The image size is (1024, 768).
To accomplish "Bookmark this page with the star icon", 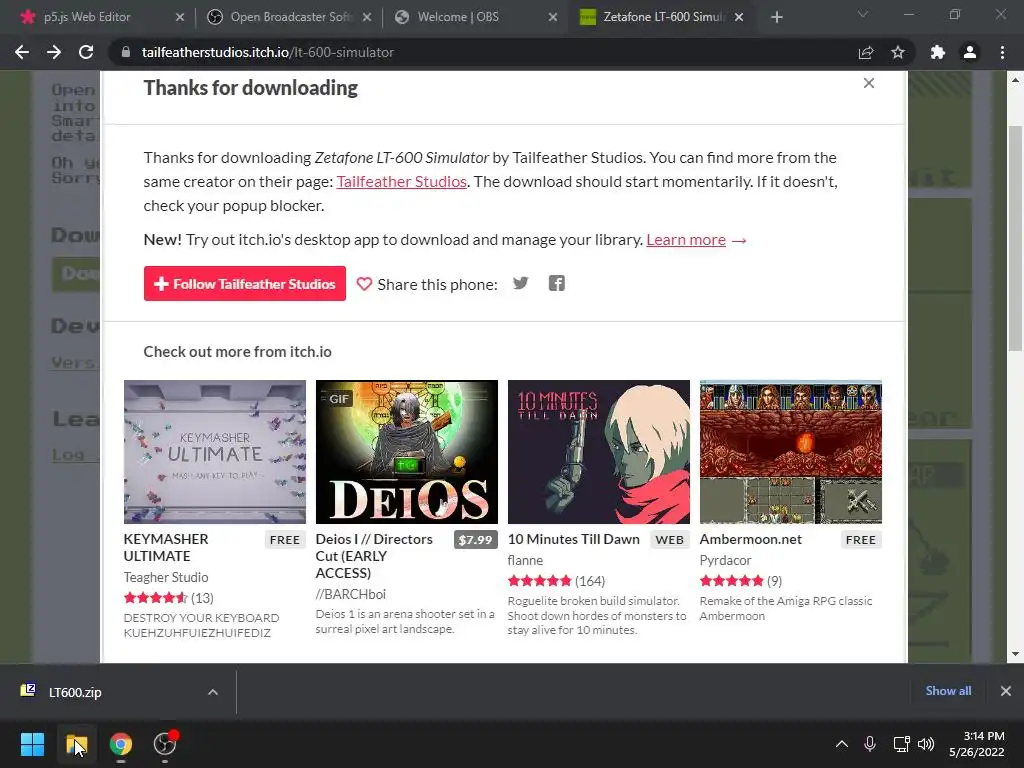I will 898,52.
